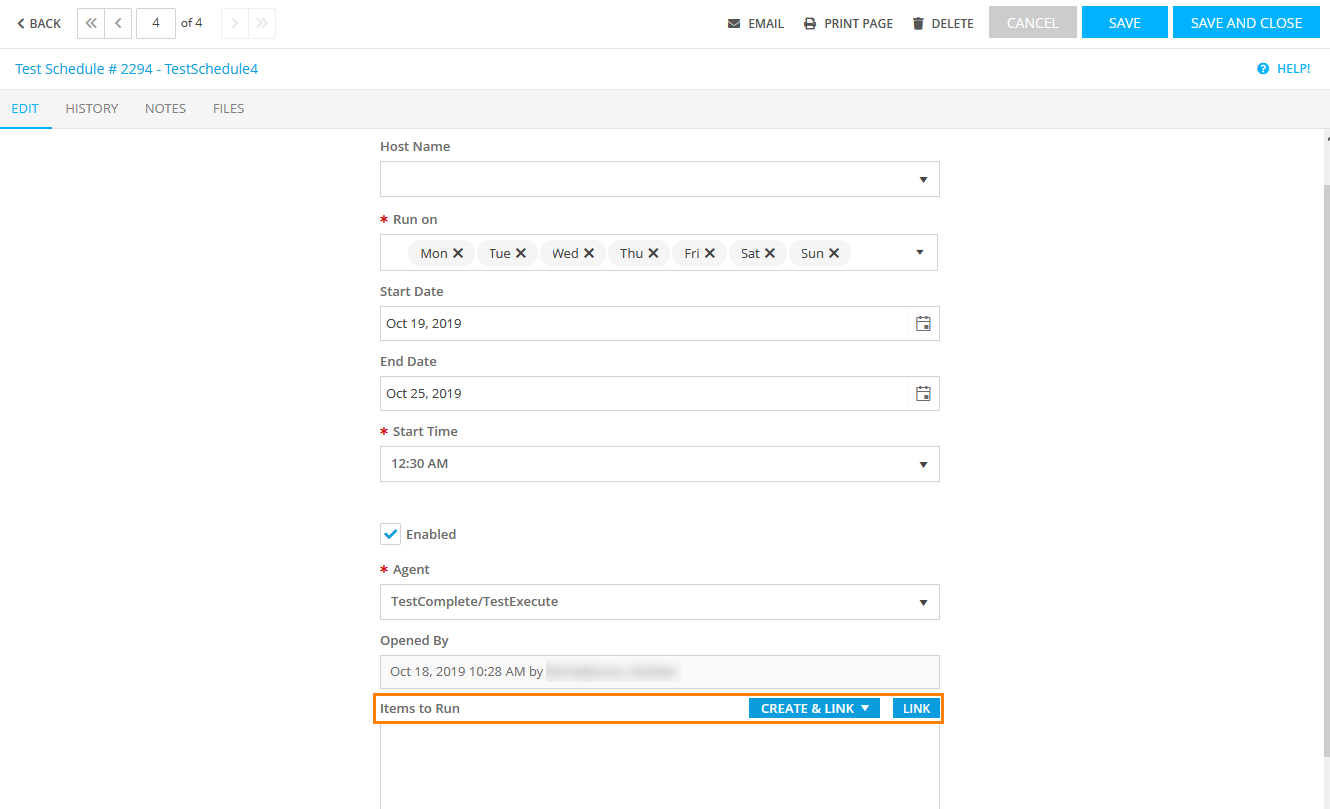
Task: Click the Print Page printer icon
Action: click(x=810, y=23)
